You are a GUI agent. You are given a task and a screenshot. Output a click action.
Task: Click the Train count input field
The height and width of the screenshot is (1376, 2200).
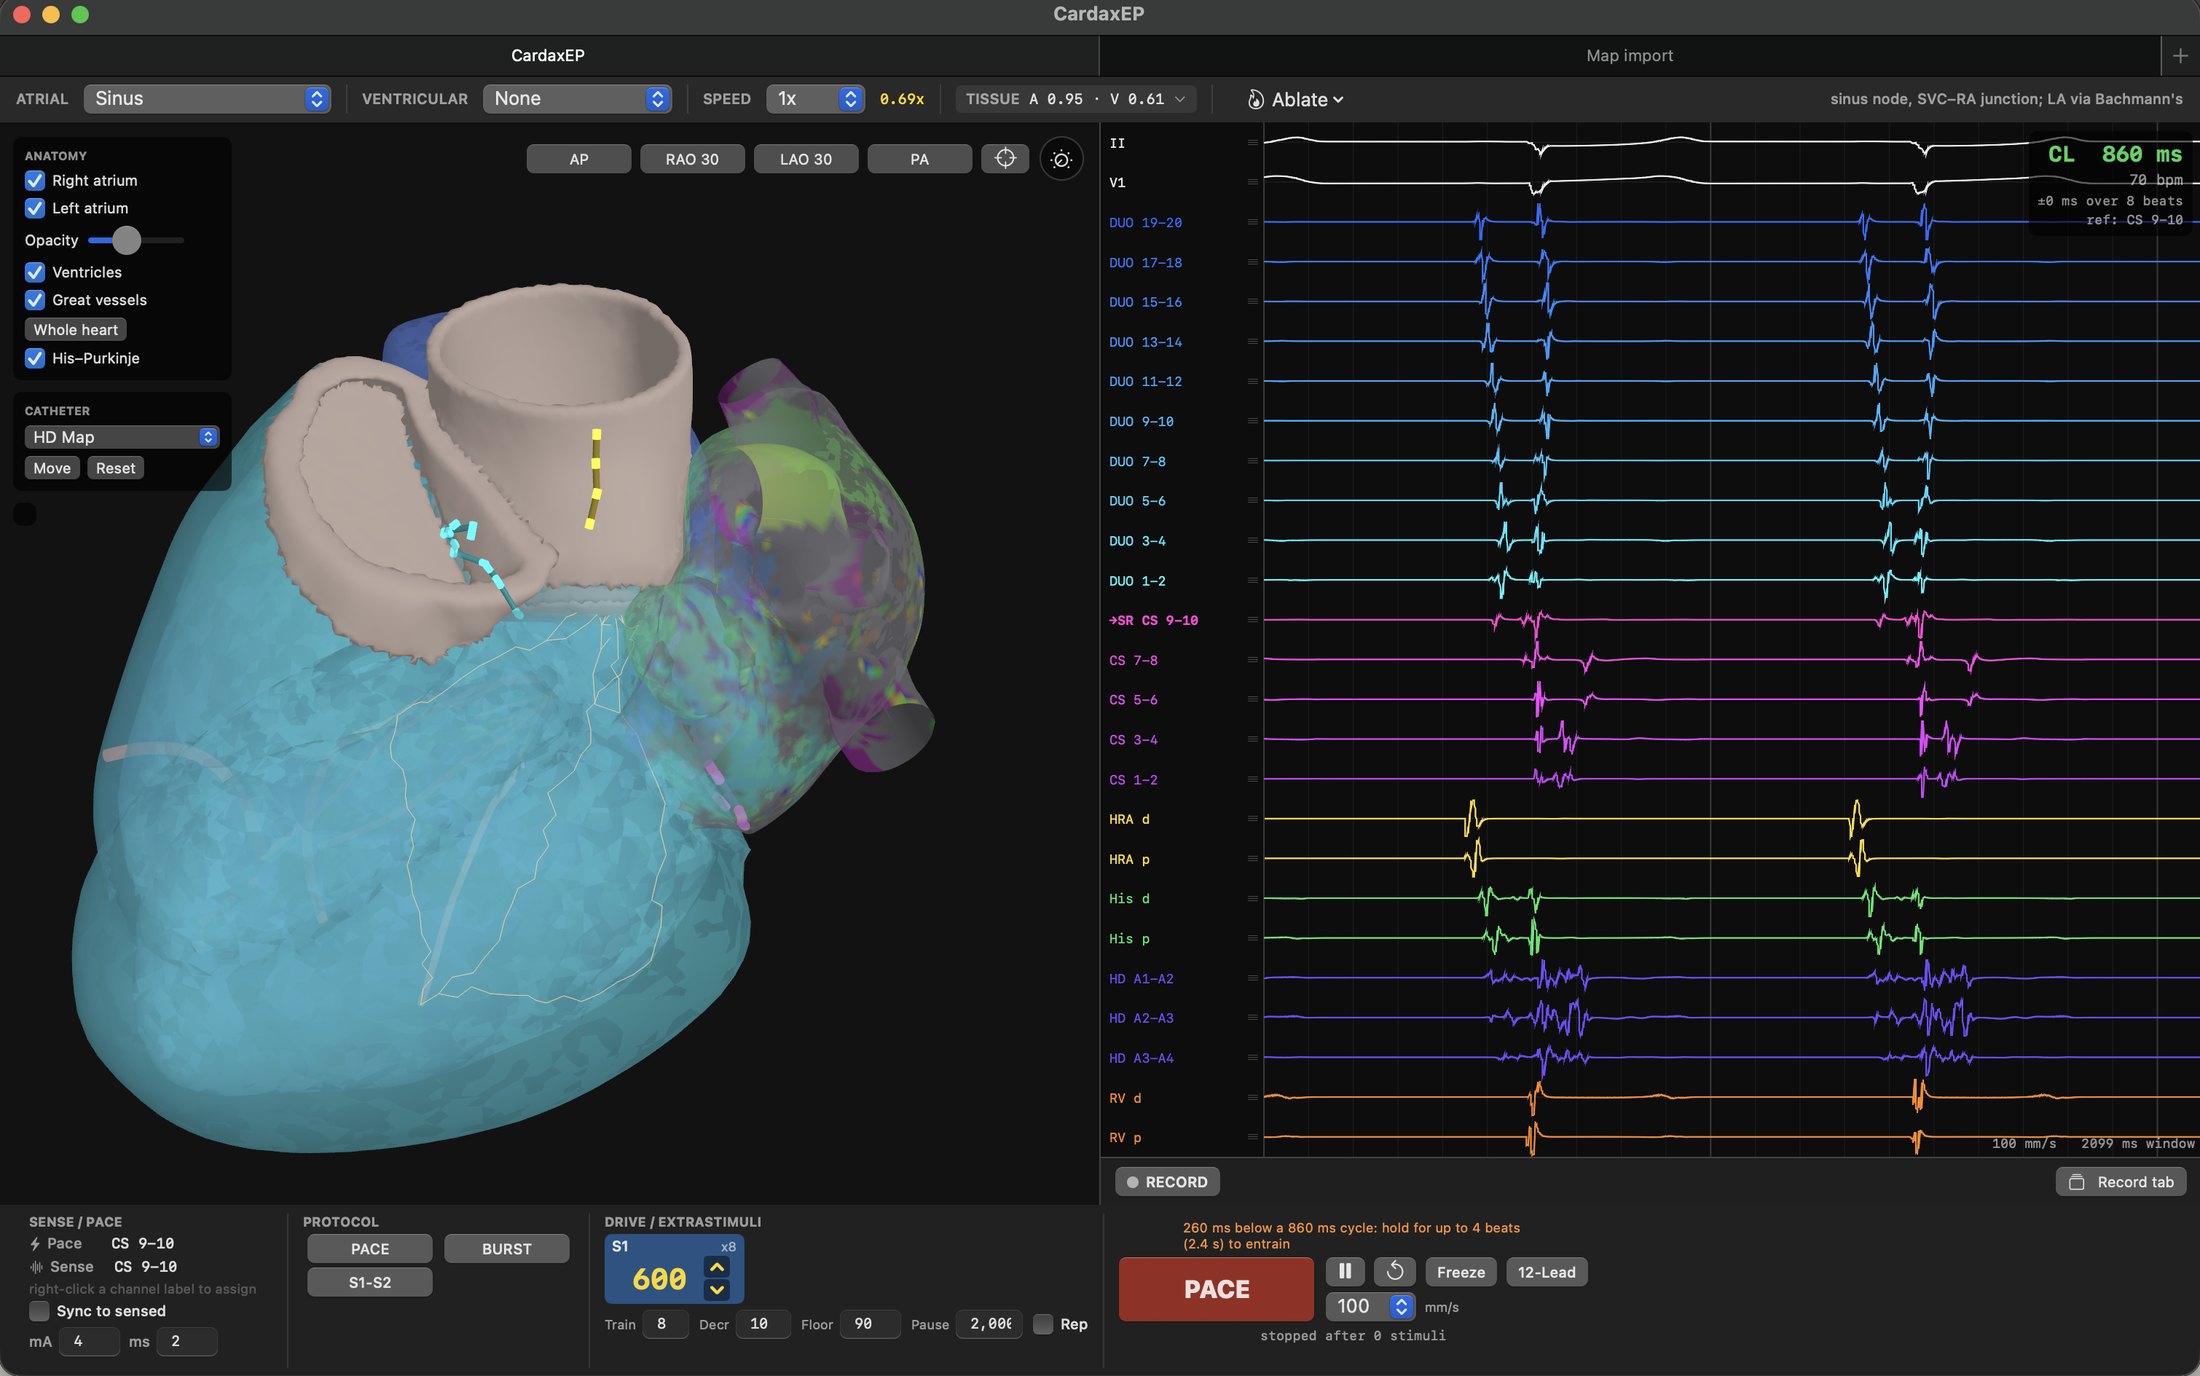pyautogui.click(x=665, y=1324)
